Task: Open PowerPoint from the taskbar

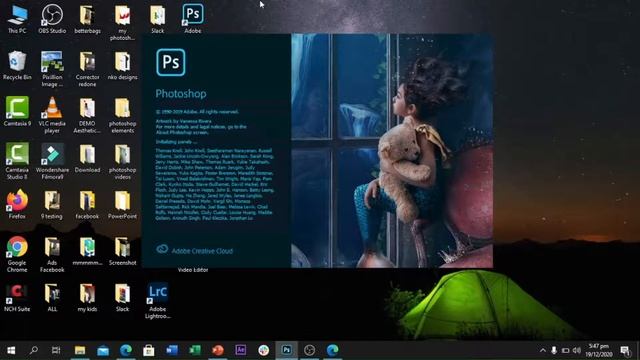Action: [x=218, y=350]
